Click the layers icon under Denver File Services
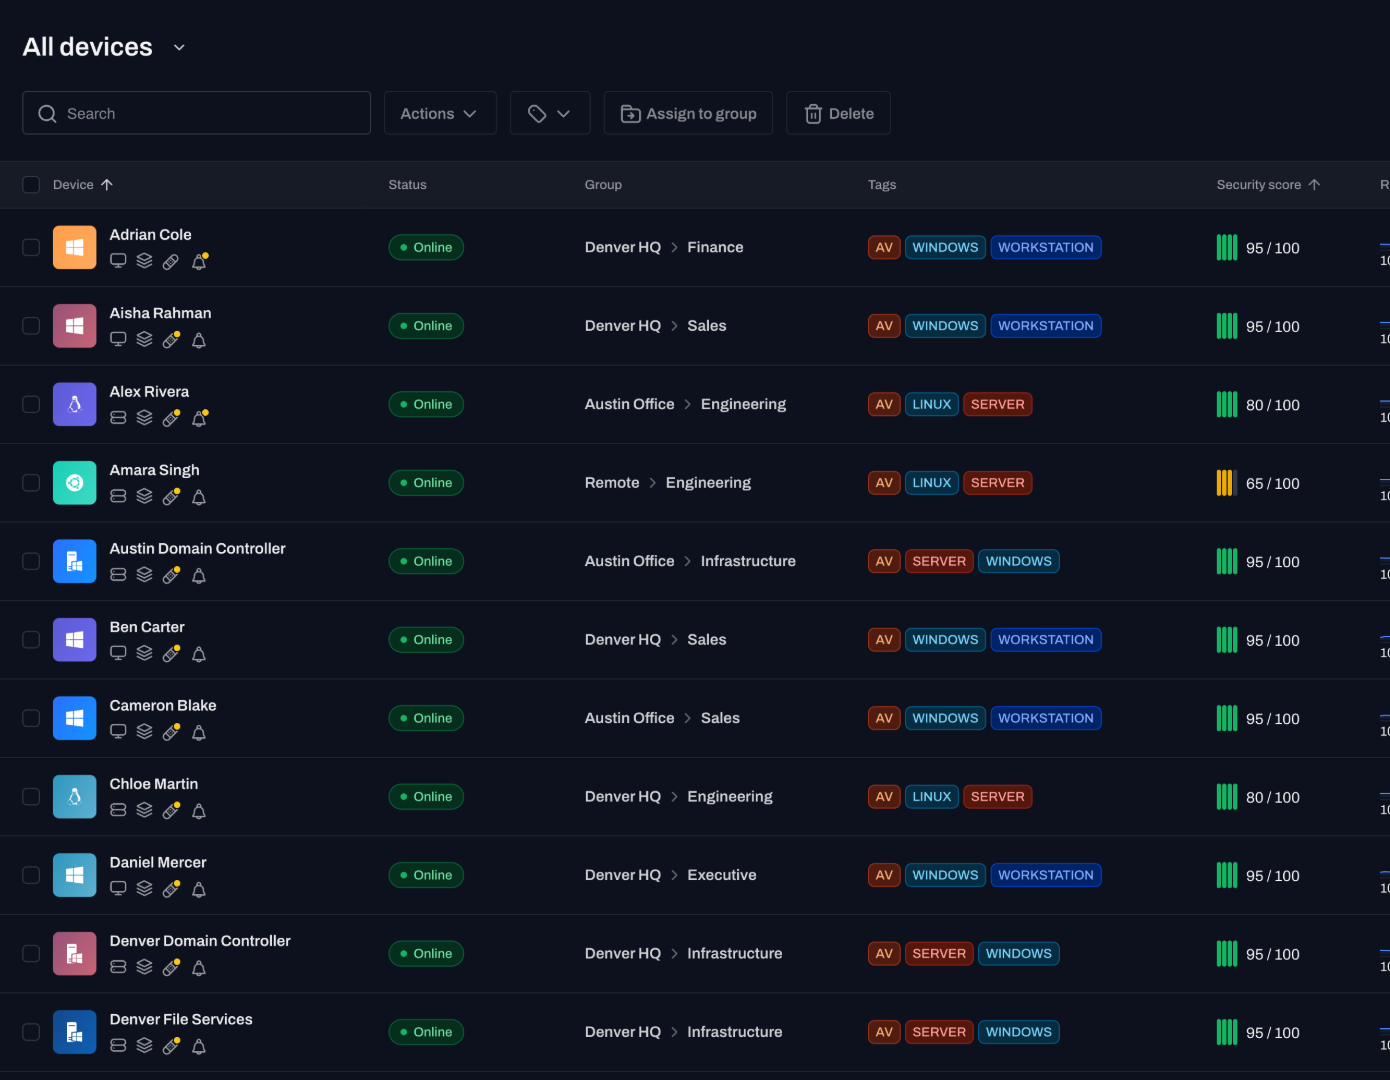The width and height of the screenshot is (1390, 1080). click(145, 1046)
